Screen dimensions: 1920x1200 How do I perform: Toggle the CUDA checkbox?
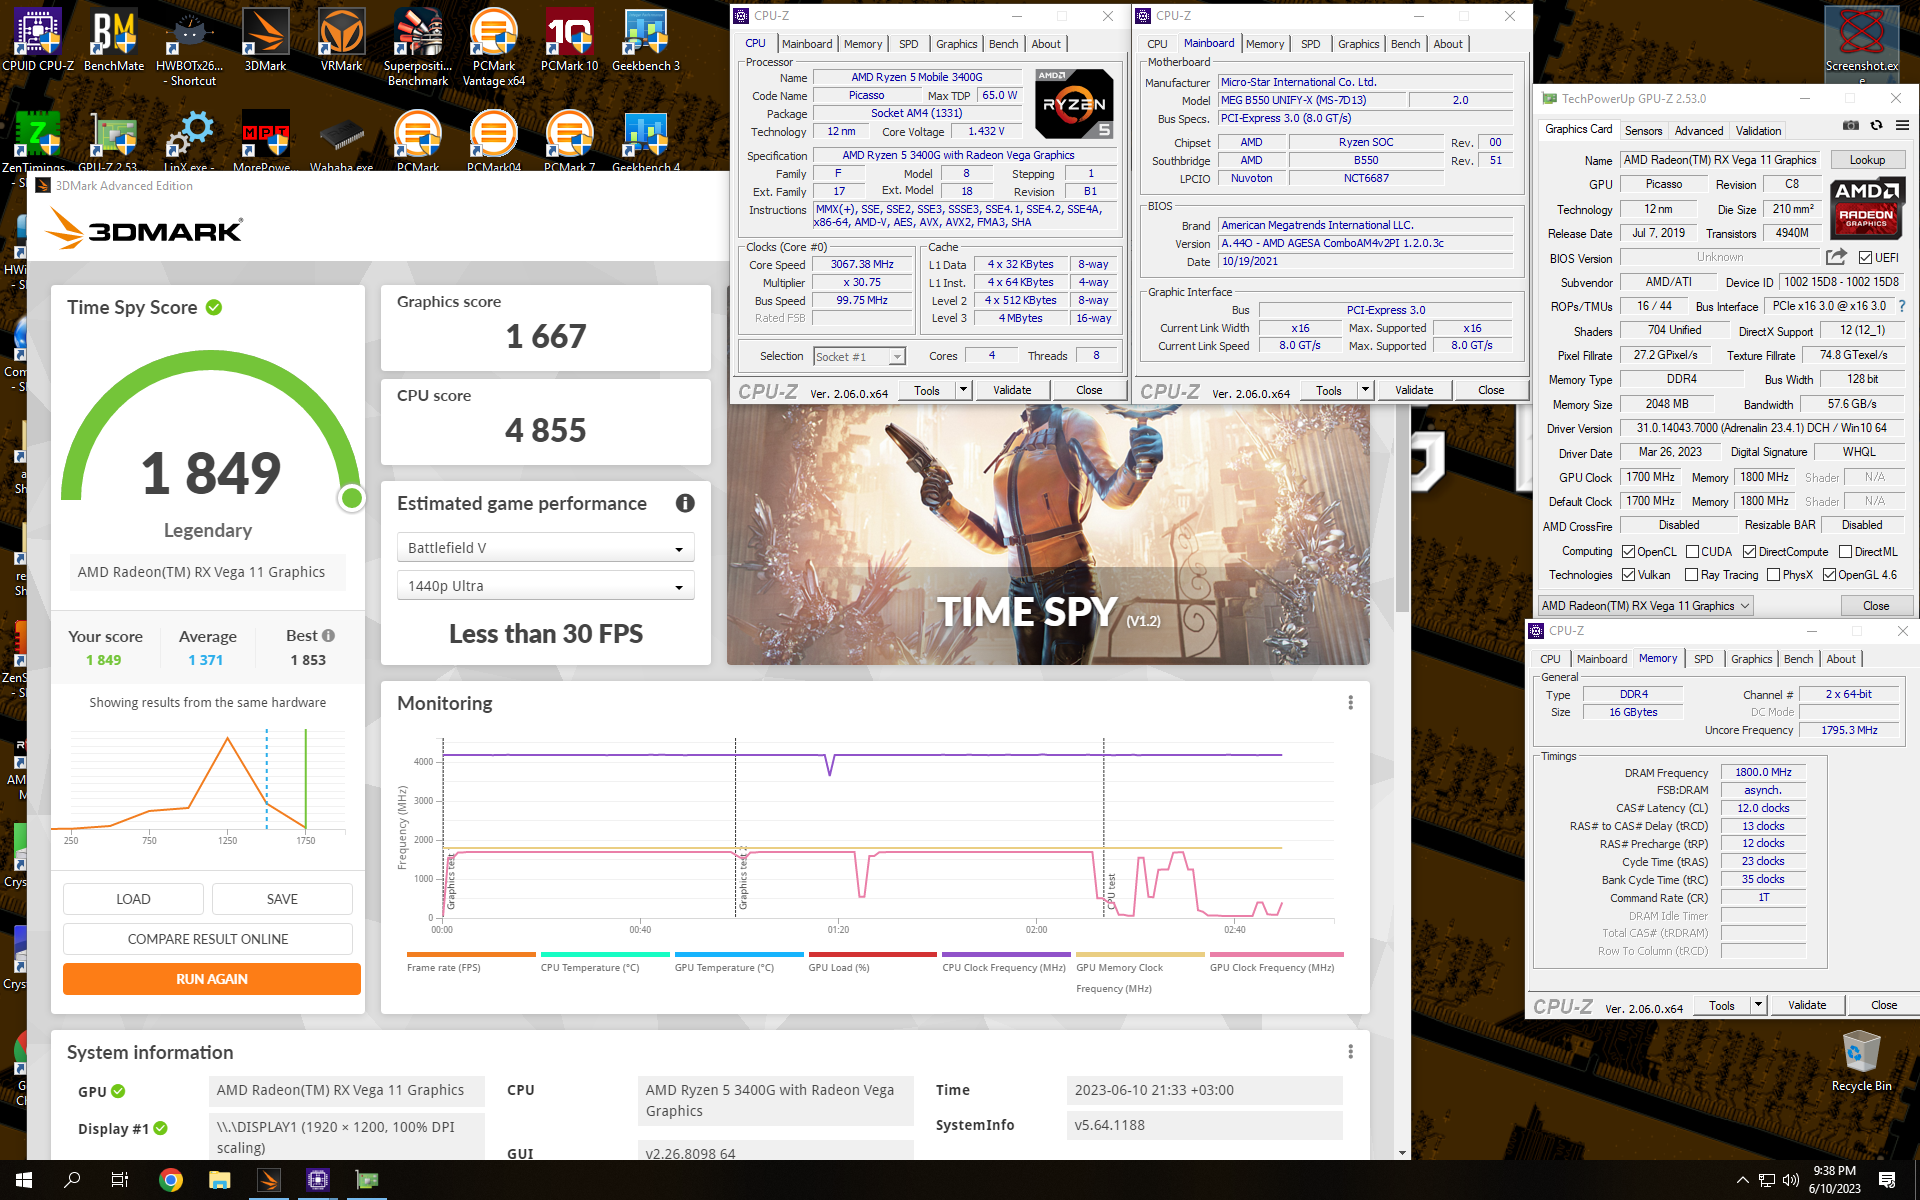1692,552
